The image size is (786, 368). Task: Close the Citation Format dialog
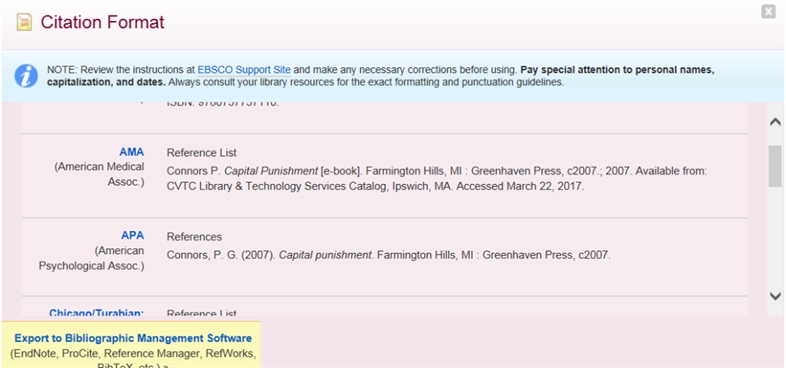pyautogui.click(x=768, y=12)
